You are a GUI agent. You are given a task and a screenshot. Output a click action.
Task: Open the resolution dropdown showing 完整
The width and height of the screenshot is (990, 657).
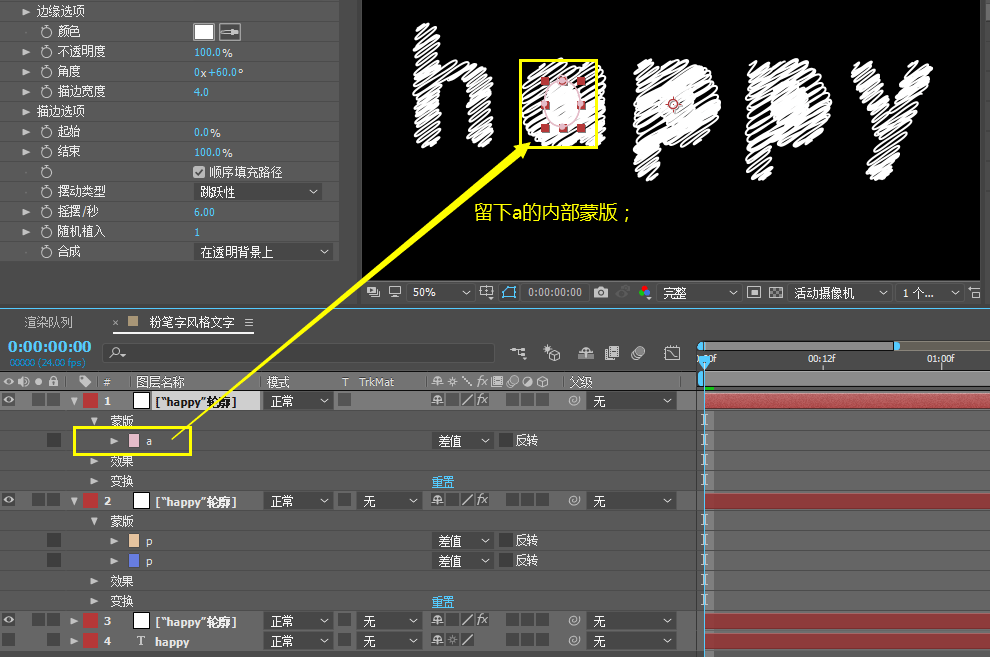tap(700, 292)
